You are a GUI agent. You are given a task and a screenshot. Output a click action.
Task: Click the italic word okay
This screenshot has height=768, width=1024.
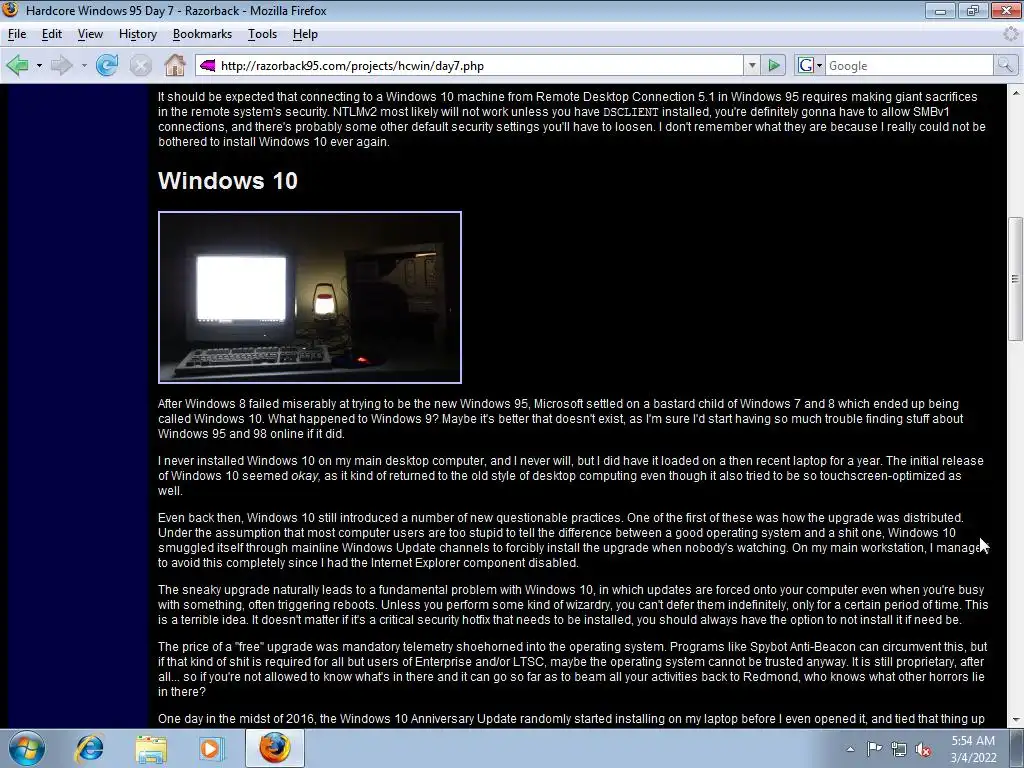tap(305, 476)
